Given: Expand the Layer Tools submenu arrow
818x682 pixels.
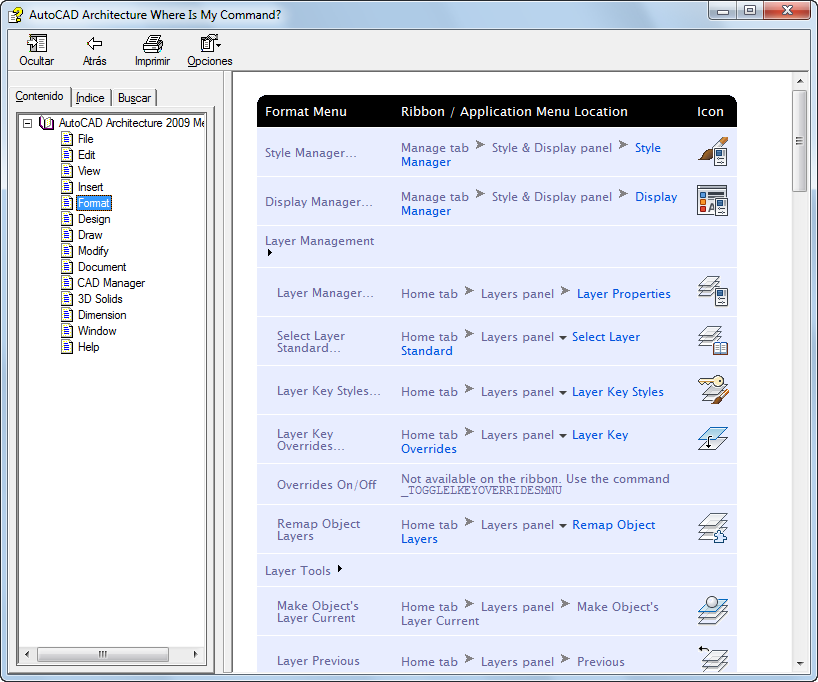Looking at the screenshot, I should (340, 569).
